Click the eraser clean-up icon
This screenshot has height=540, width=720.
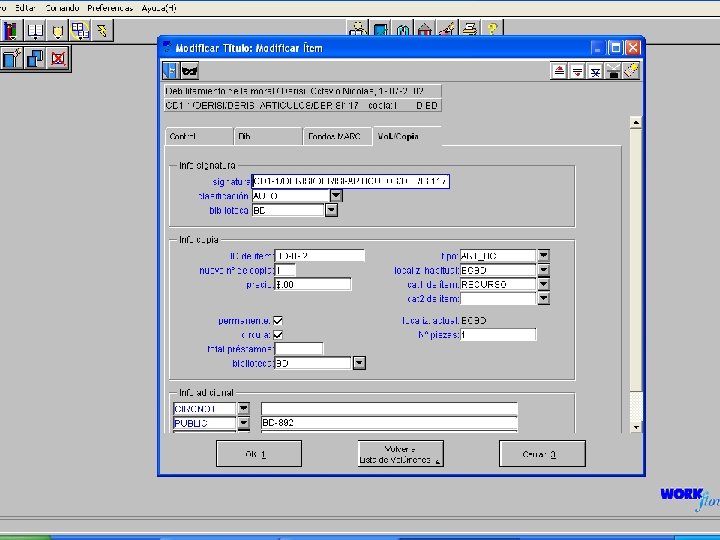(631, 71)
